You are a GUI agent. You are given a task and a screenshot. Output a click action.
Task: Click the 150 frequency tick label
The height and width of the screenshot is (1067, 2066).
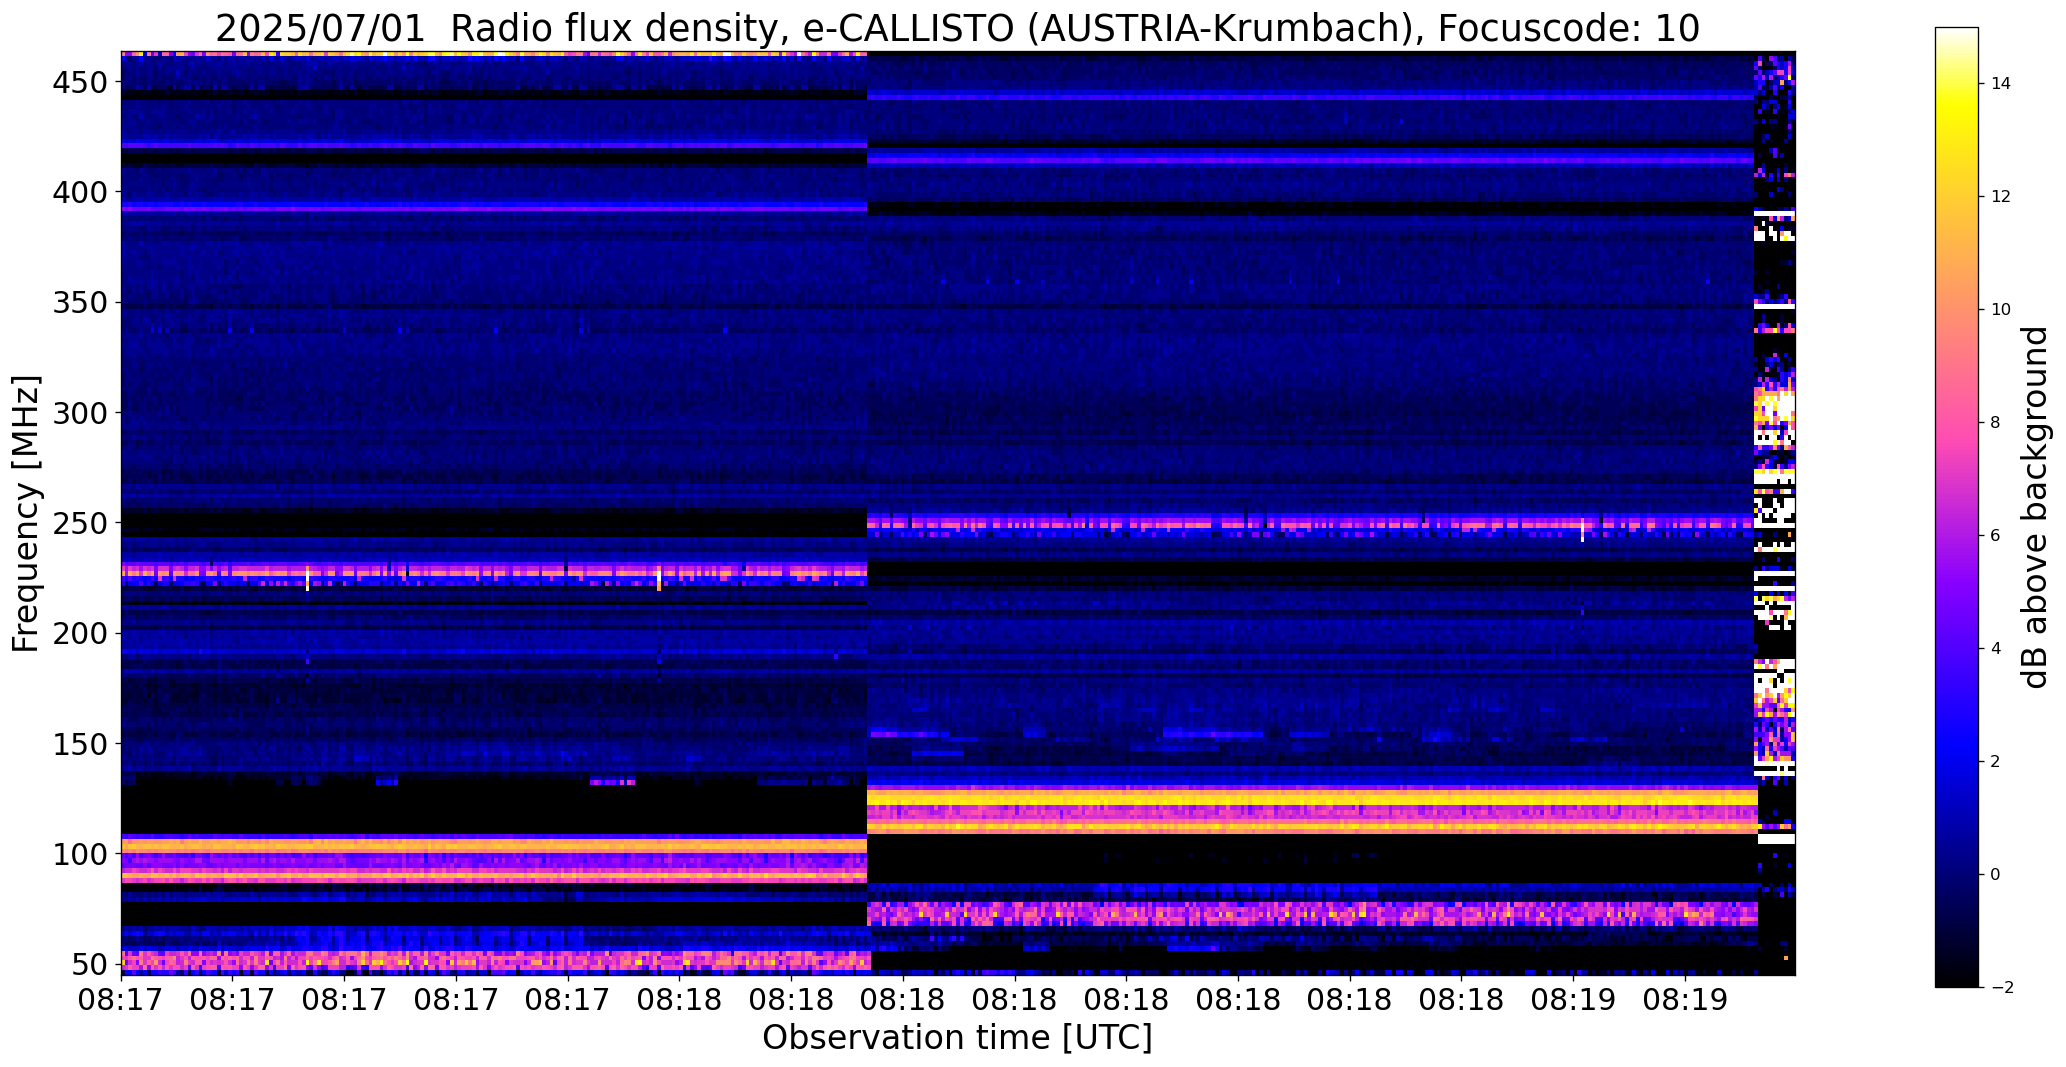[x=78, y=743]
